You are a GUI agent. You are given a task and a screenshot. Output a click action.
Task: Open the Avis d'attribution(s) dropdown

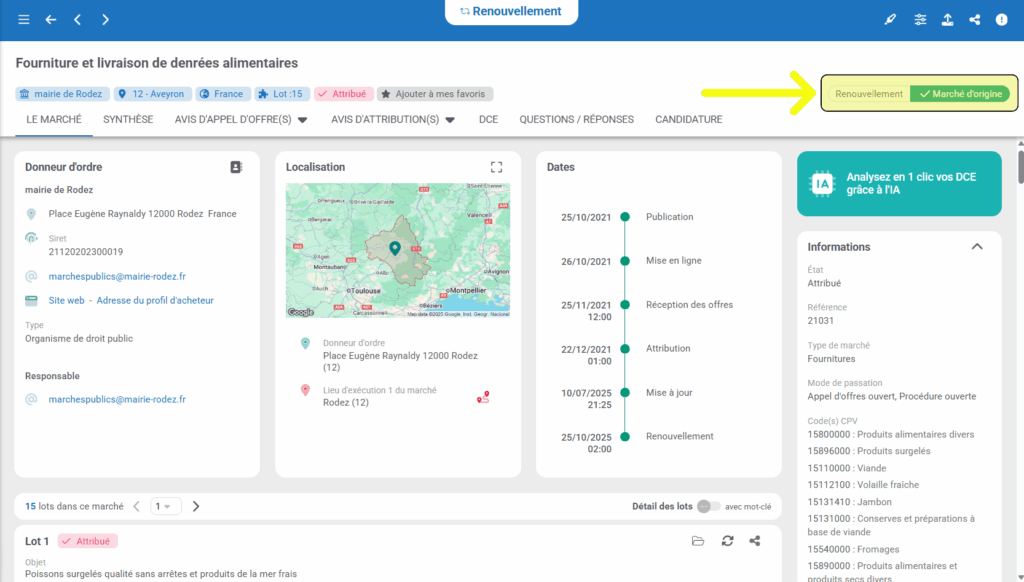(393, 120)
